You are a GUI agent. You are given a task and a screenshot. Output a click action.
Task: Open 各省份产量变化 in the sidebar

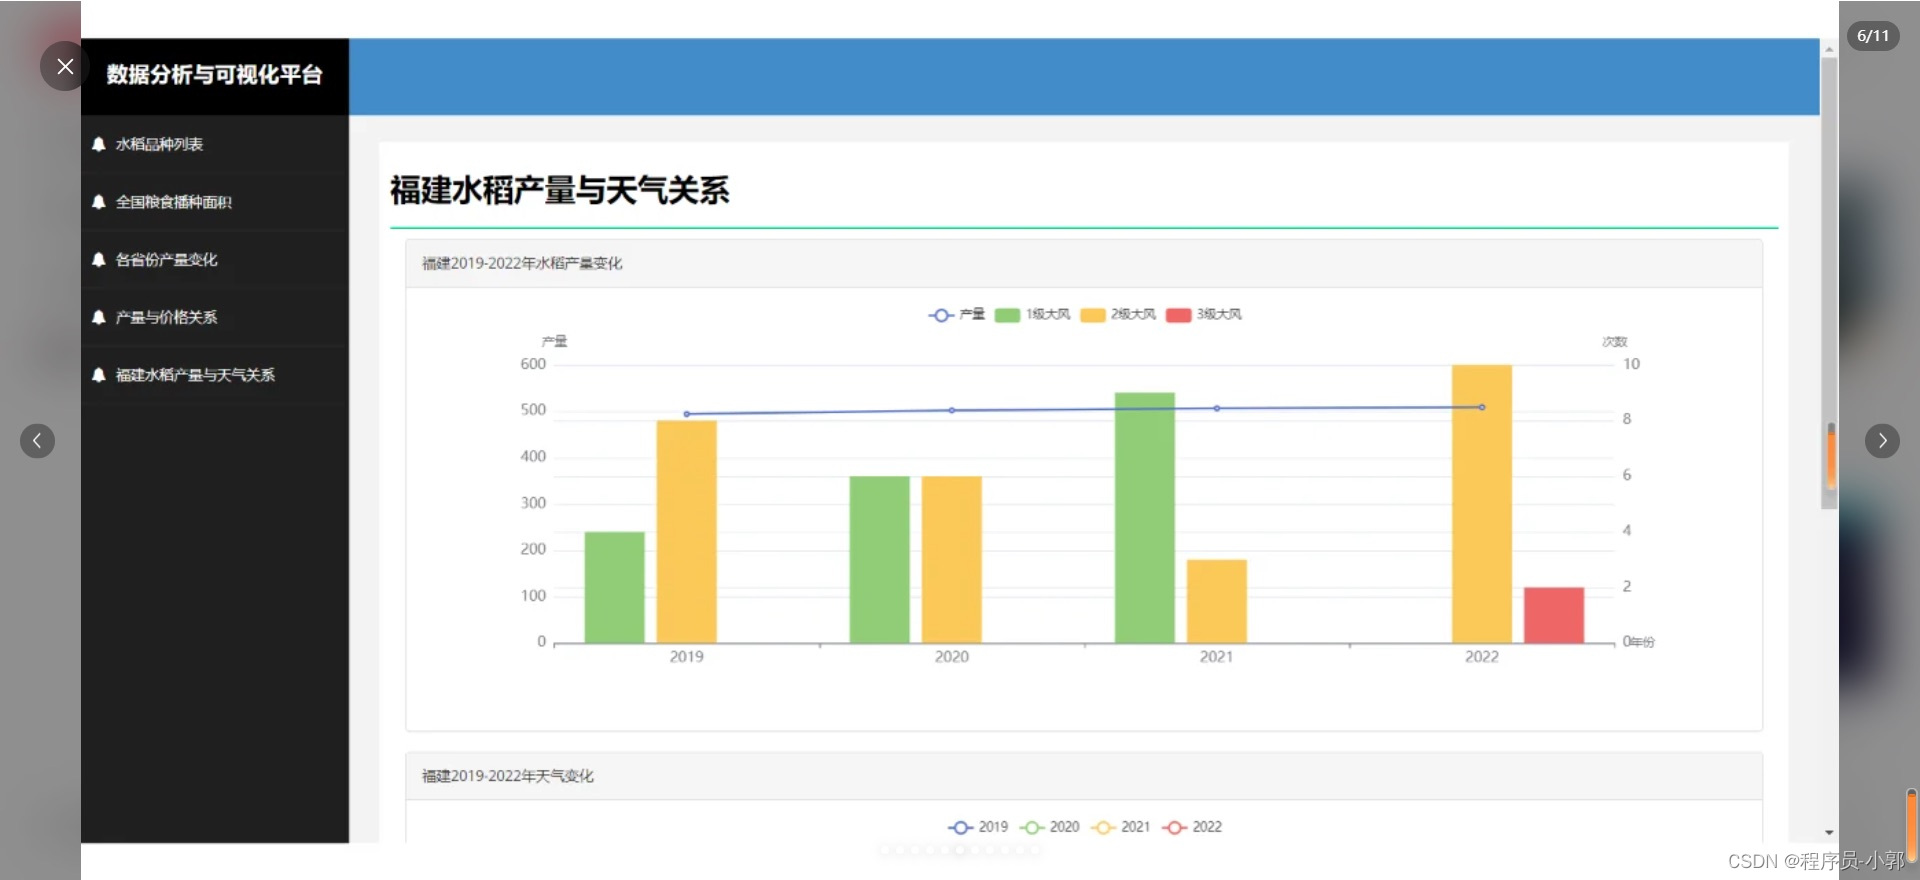[166, 260]
